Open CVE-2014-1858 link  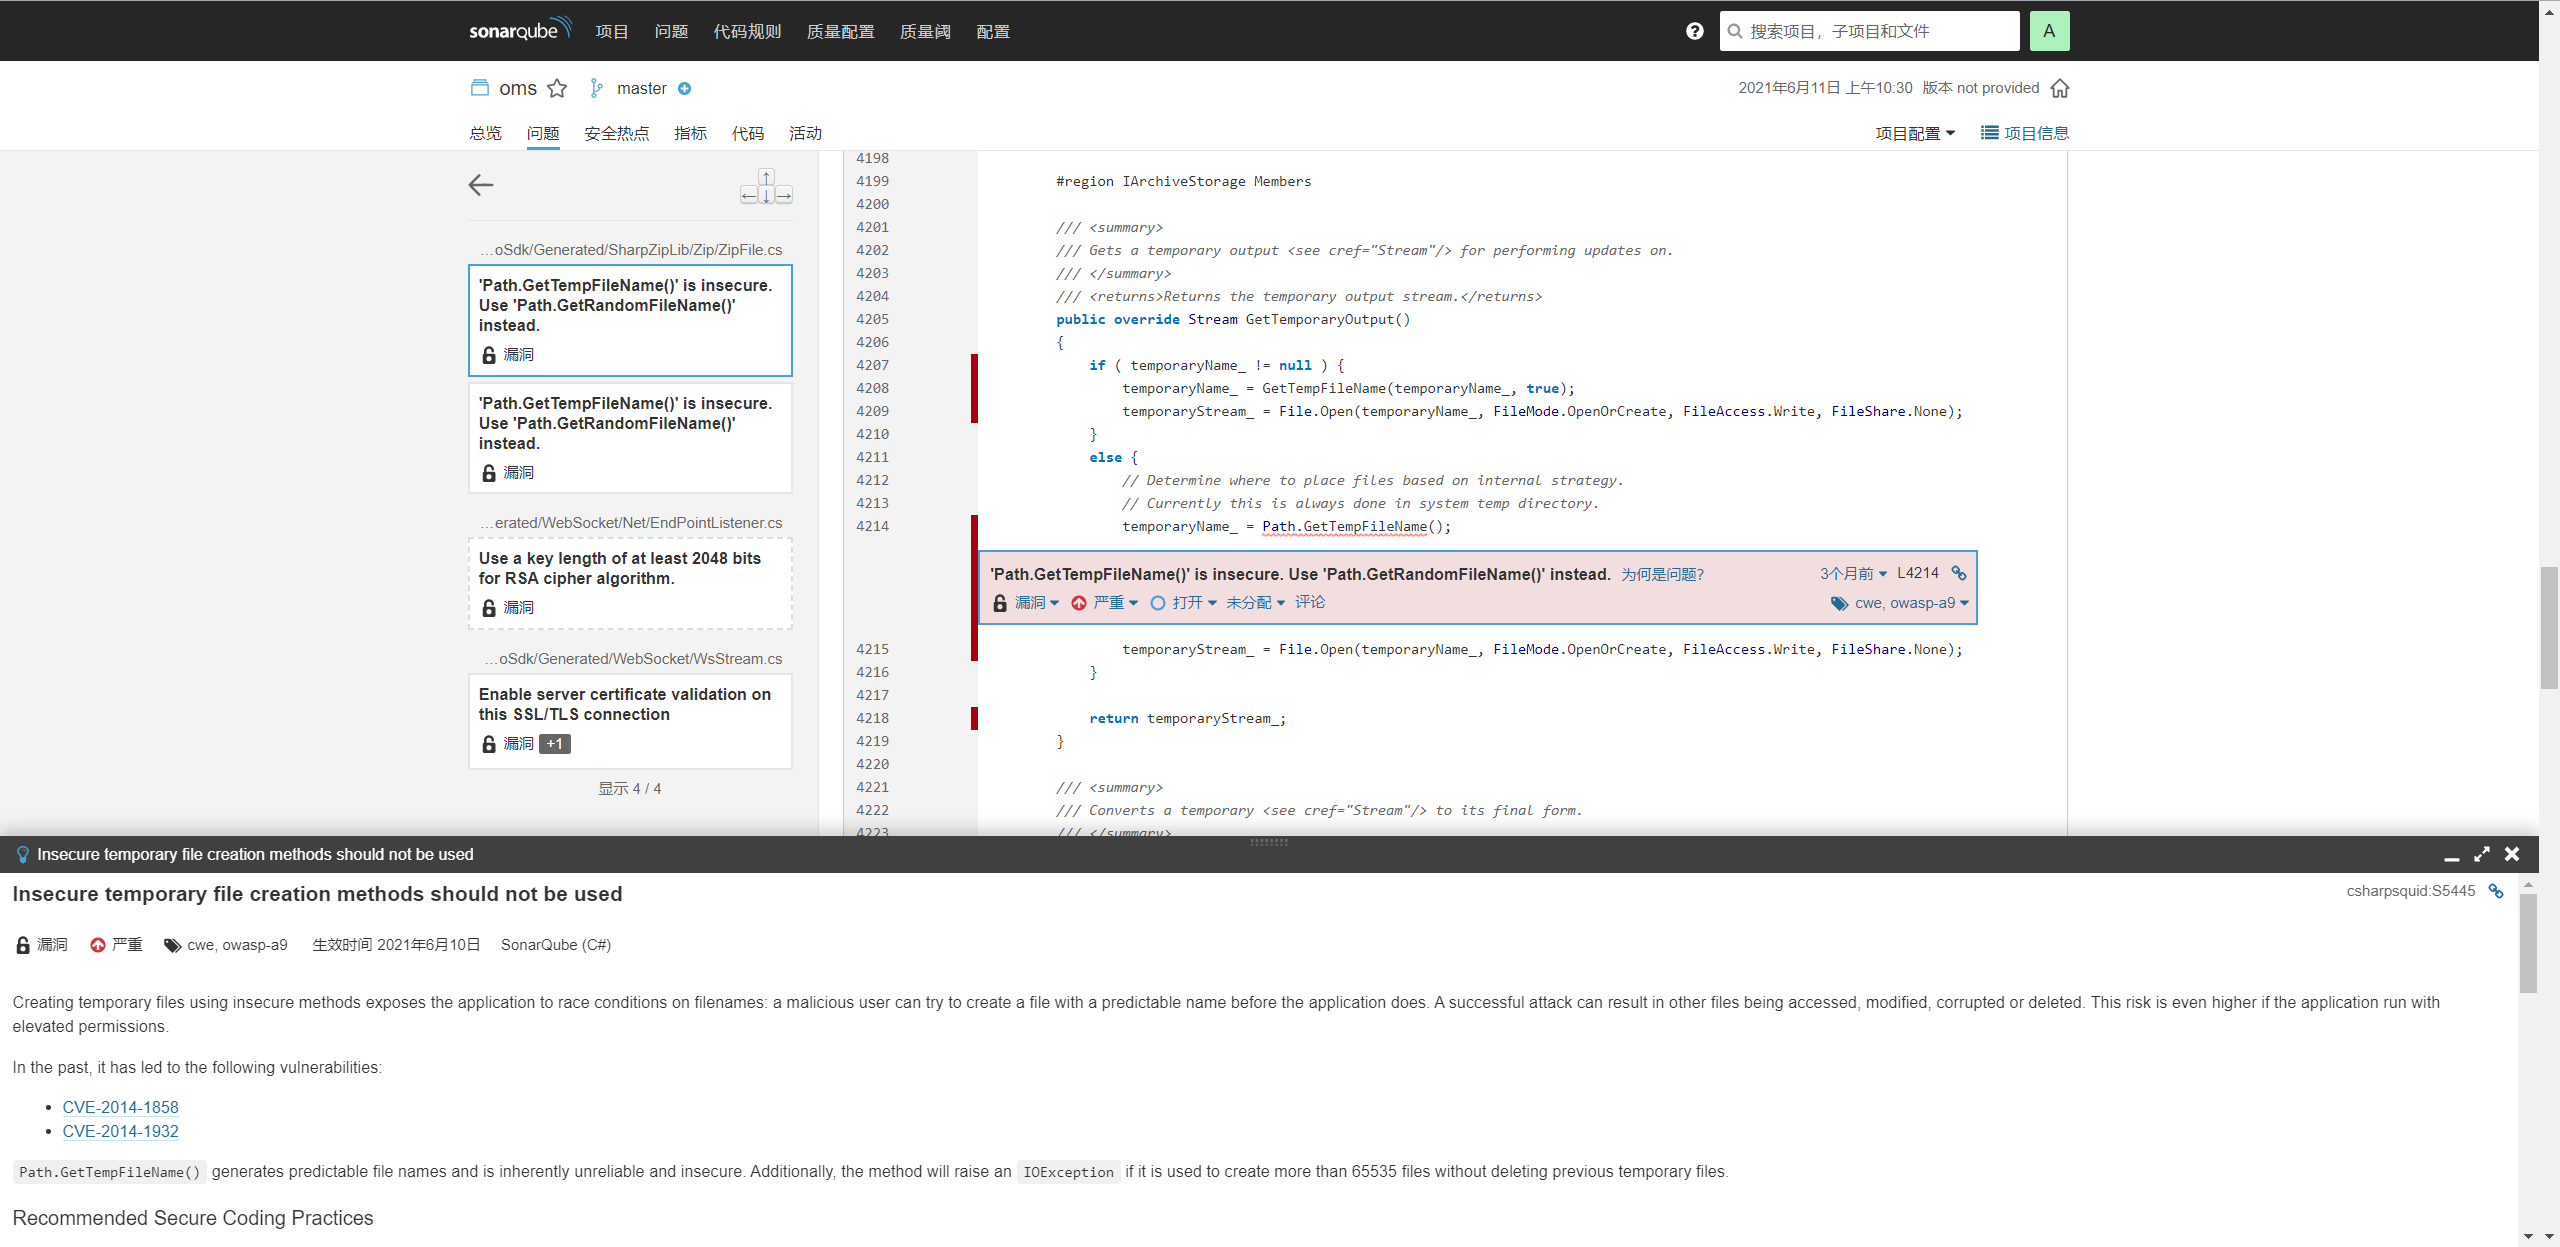point(120,1107)
